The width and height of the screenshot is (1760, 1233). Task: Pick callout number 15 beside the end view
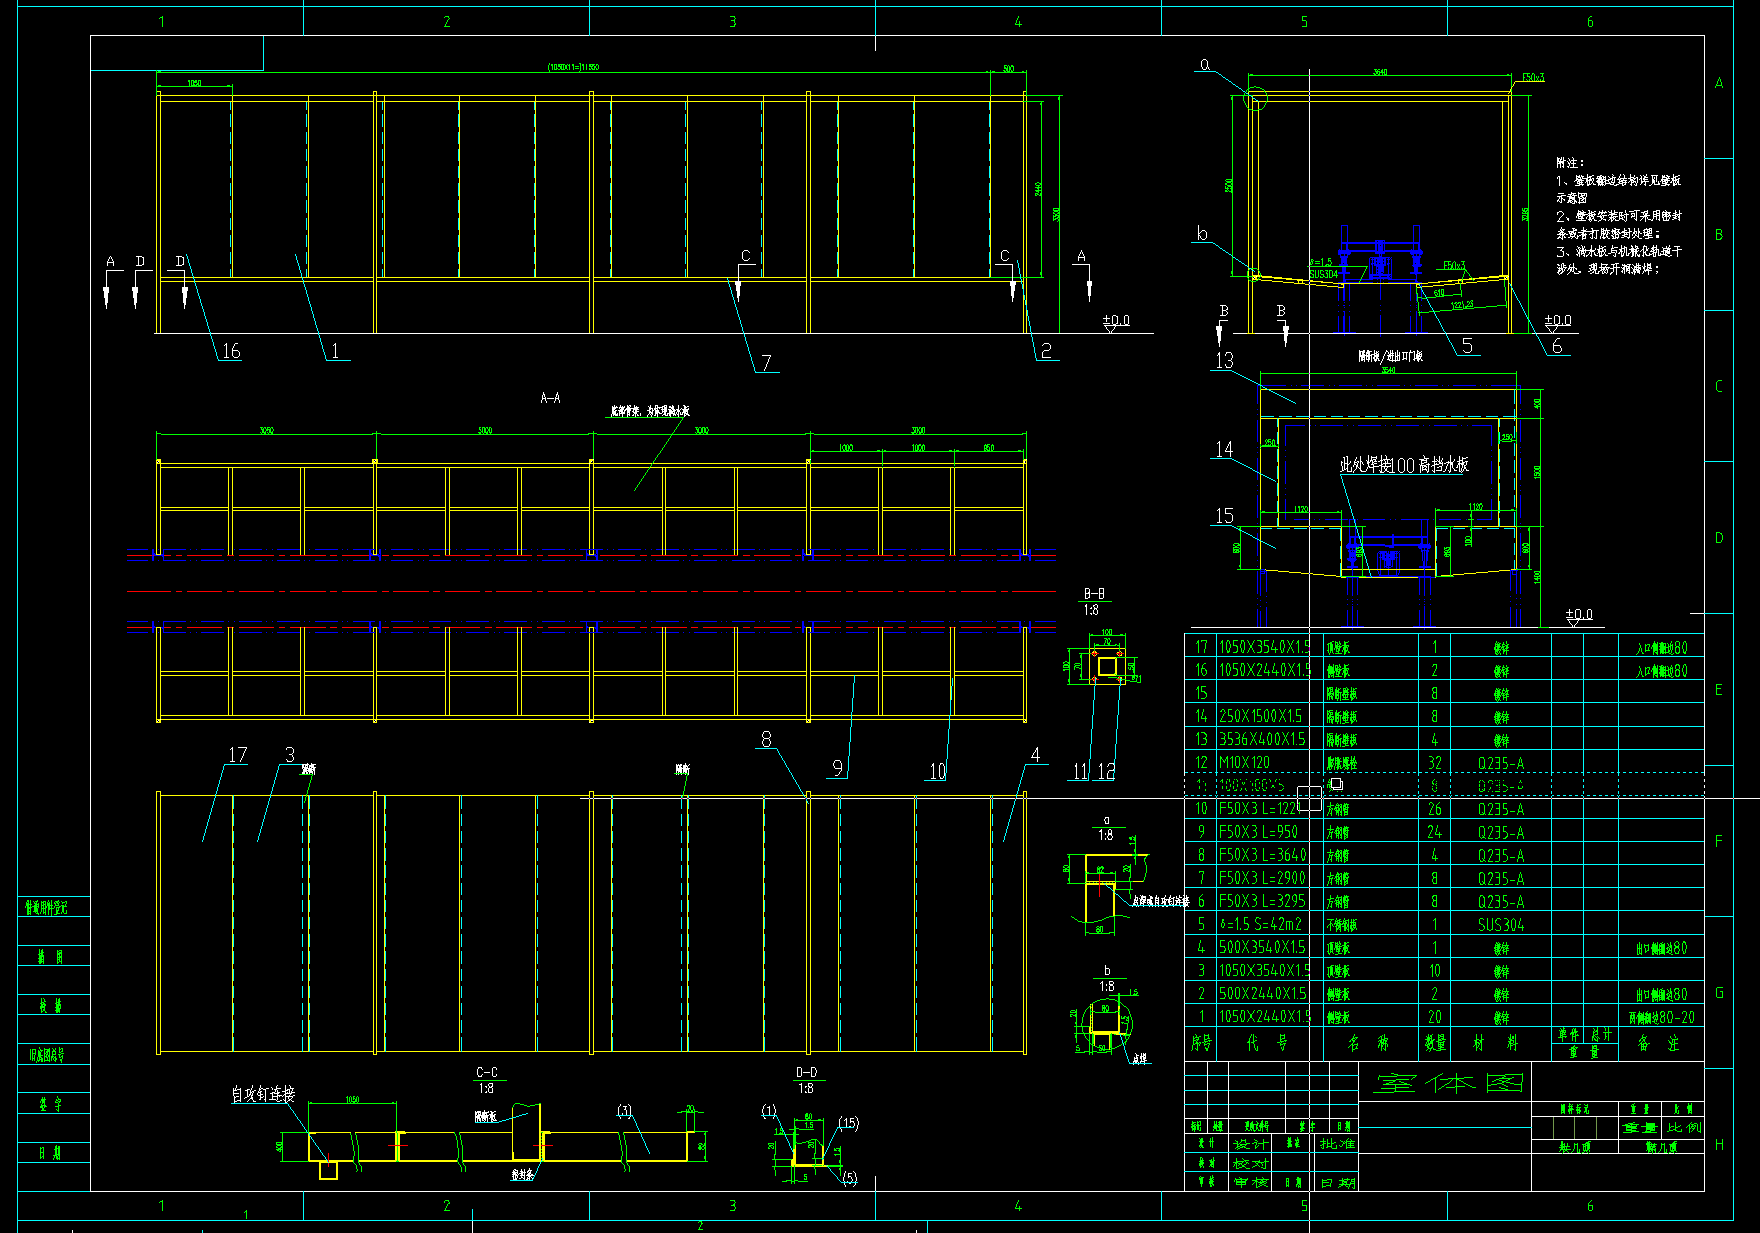click(x=1224, y=516)
